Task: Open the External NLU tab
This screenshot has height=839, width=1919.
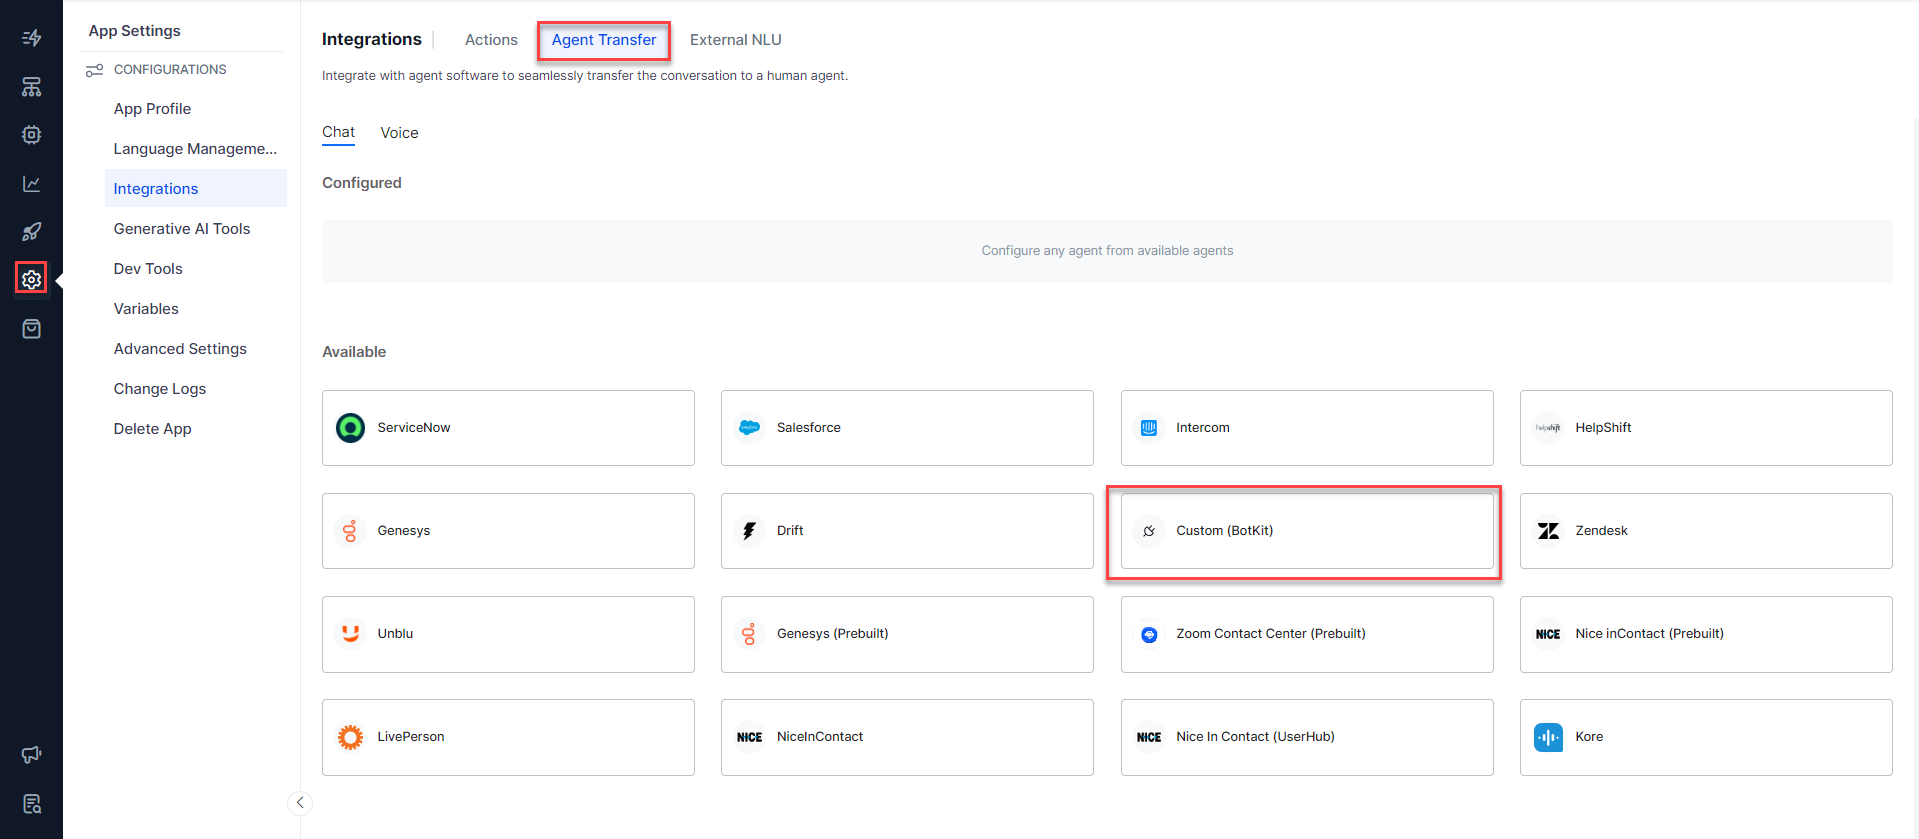Action: tap(735, 40)
